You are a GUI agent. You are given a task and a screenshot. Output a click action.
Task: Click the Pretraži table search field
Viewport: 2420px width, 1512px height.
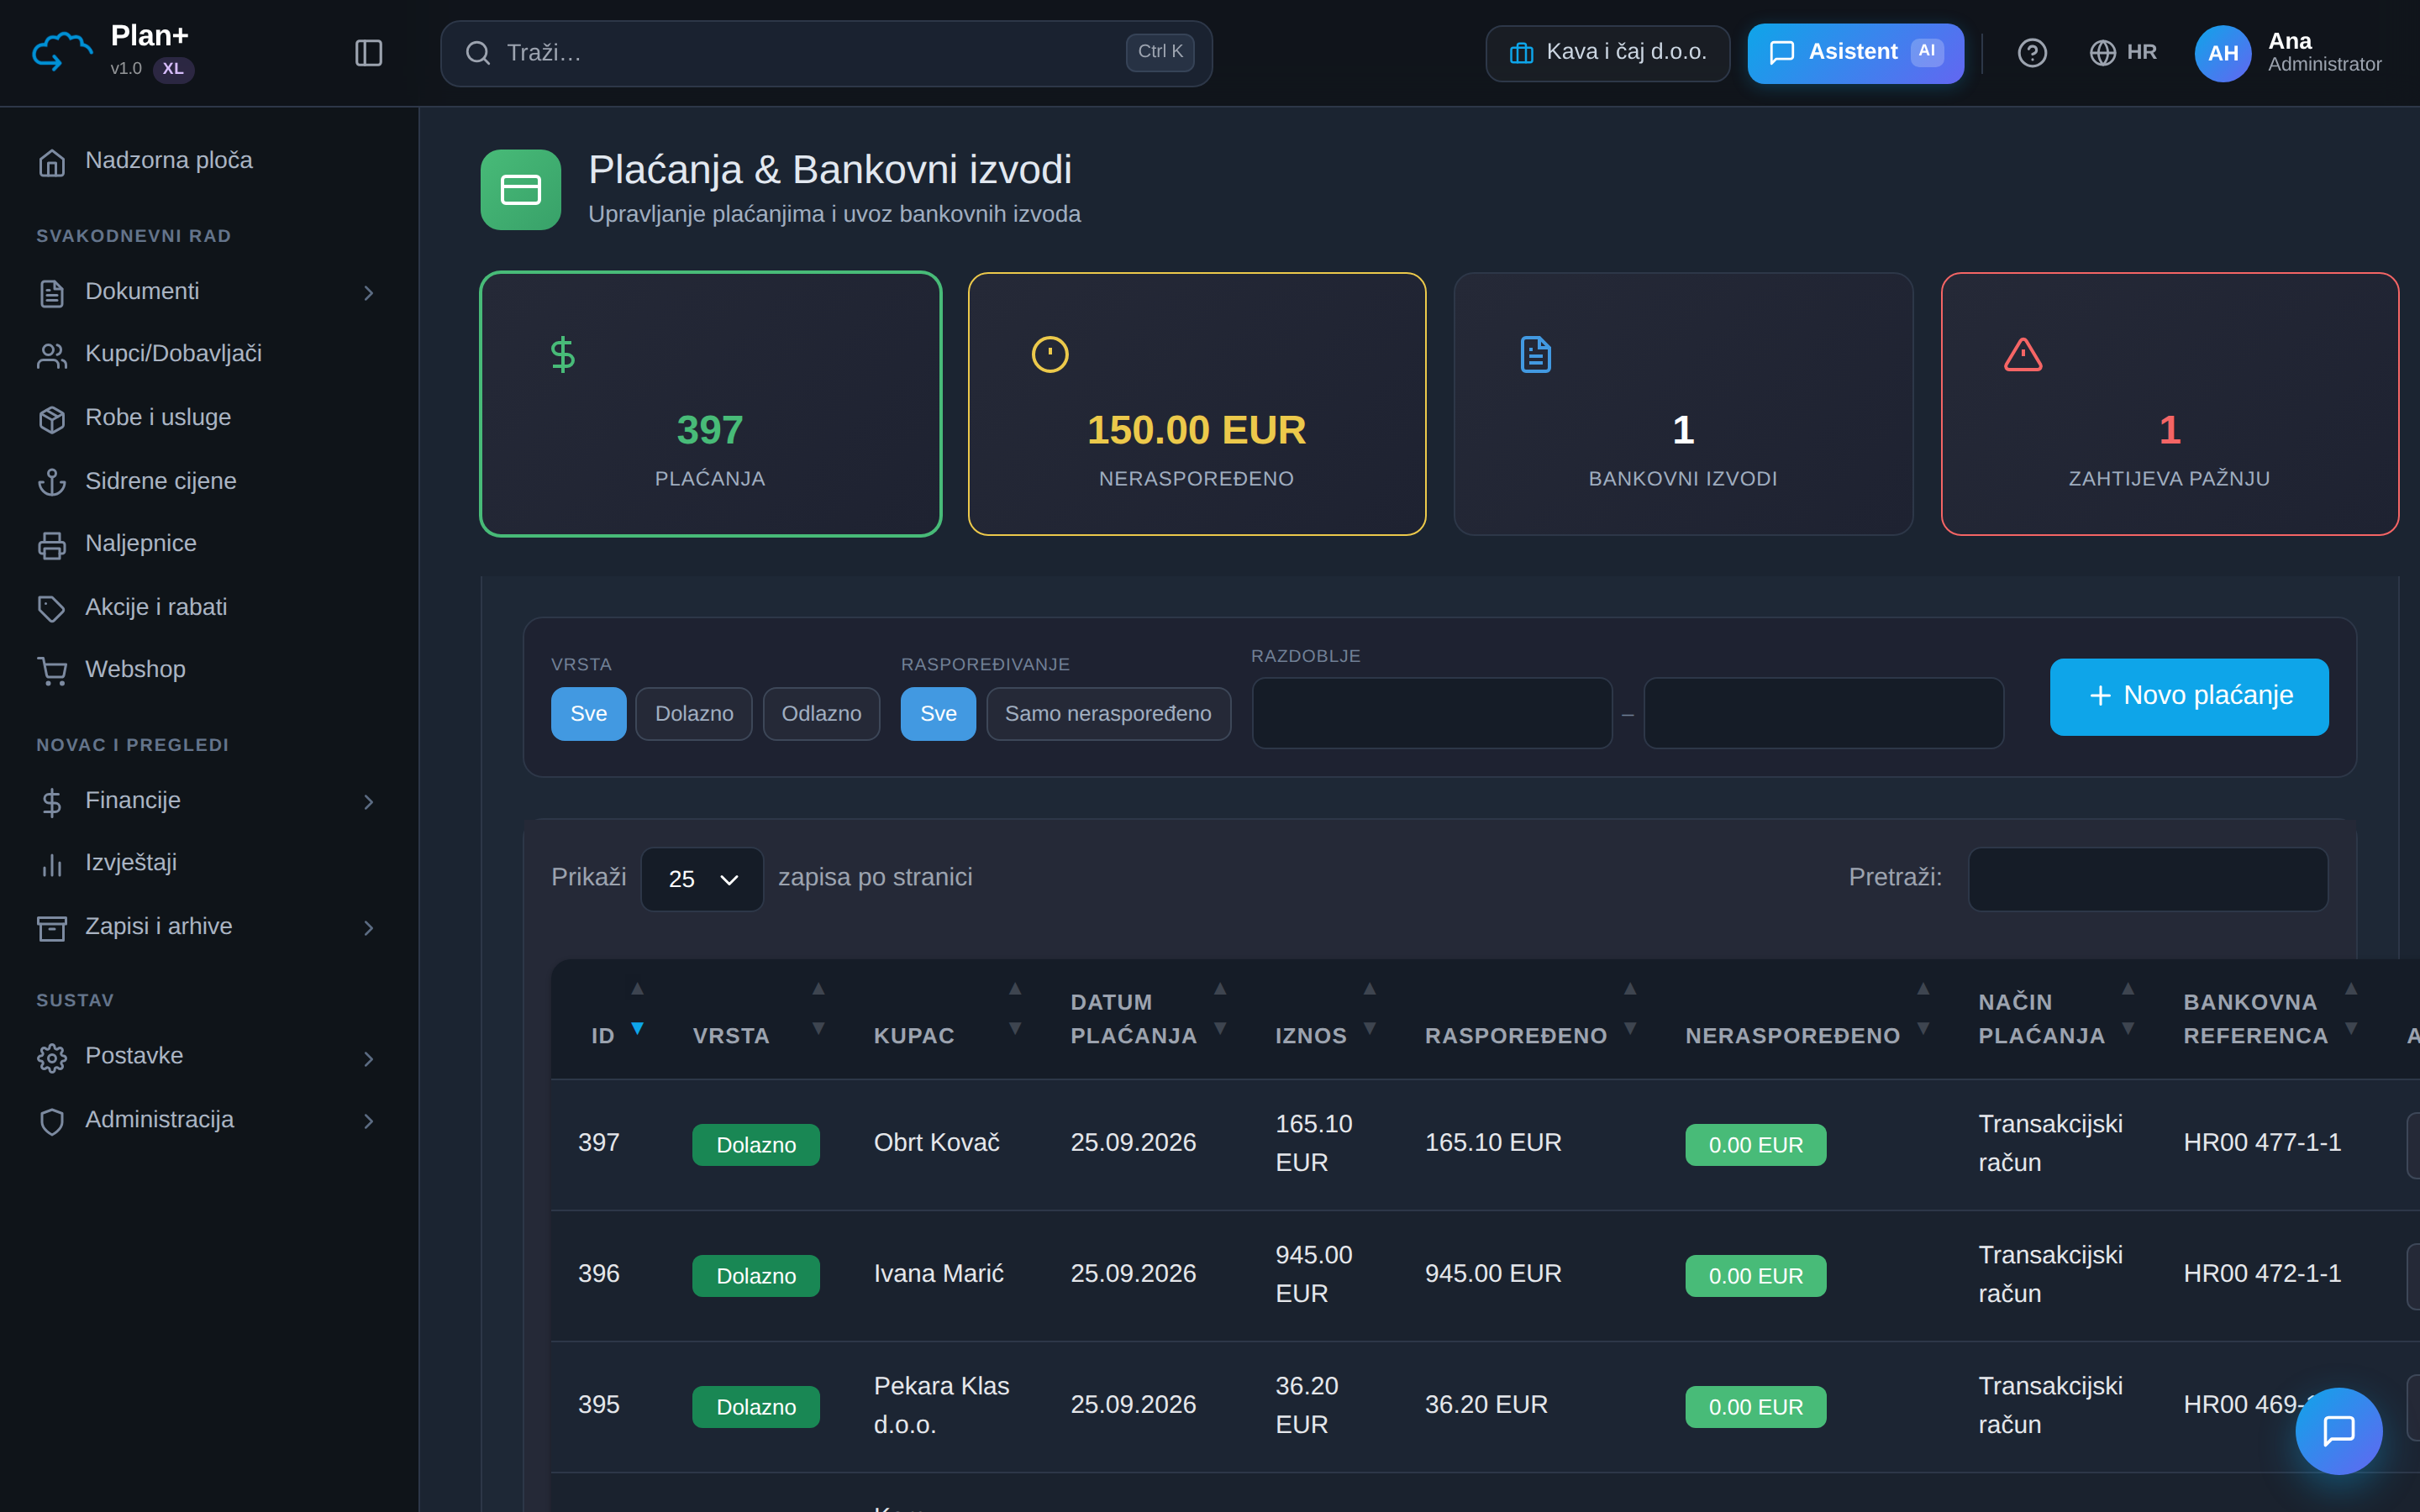(2147, 879)
